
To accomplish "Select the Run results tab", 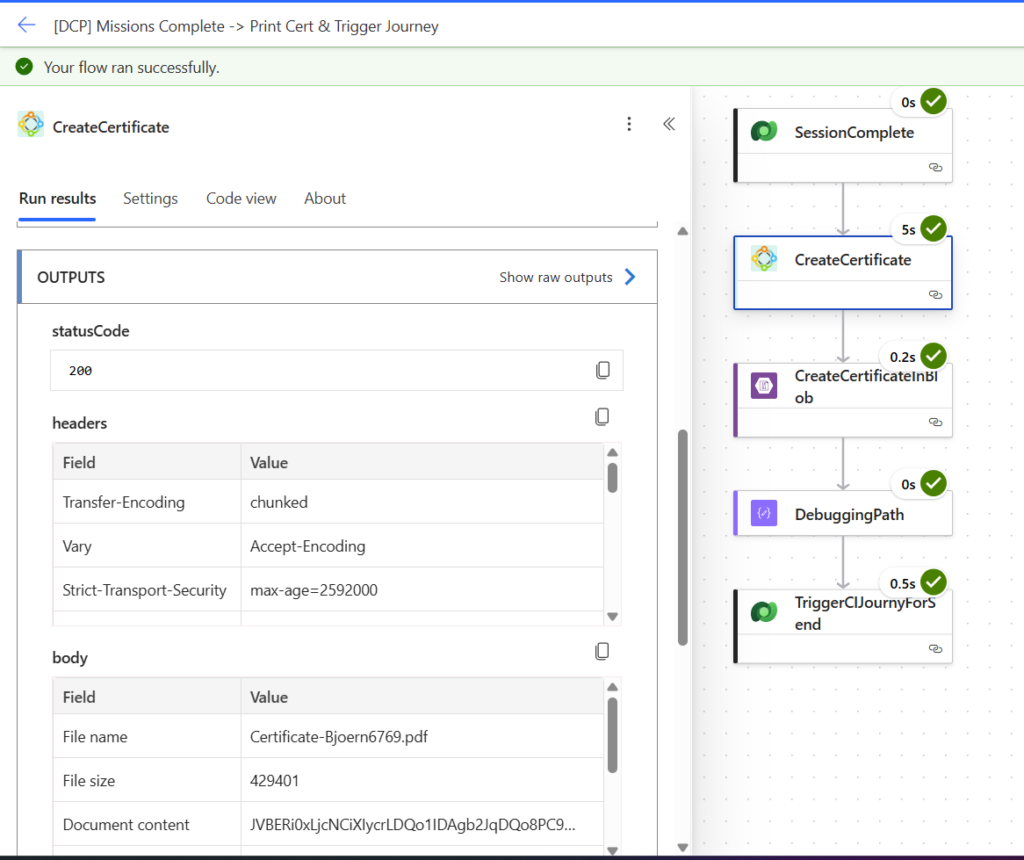I will pyautogui.click(x=58, y=198).
